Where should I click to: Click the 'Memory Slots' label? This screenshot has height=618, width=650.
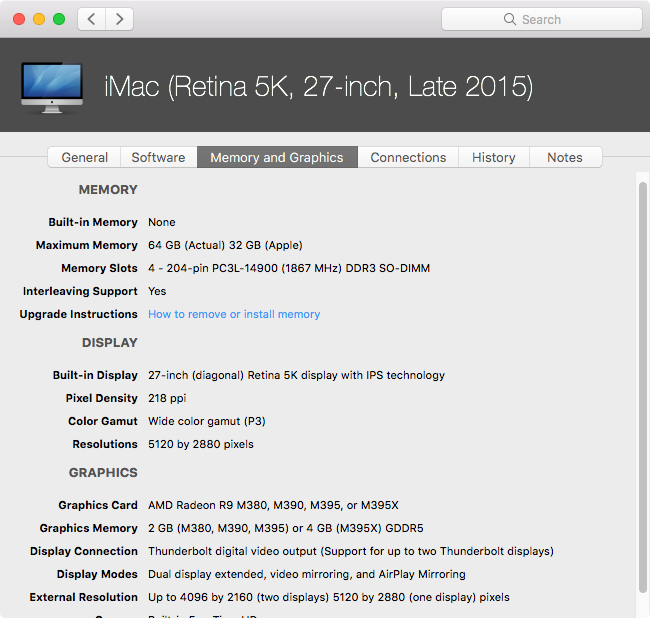99,268
